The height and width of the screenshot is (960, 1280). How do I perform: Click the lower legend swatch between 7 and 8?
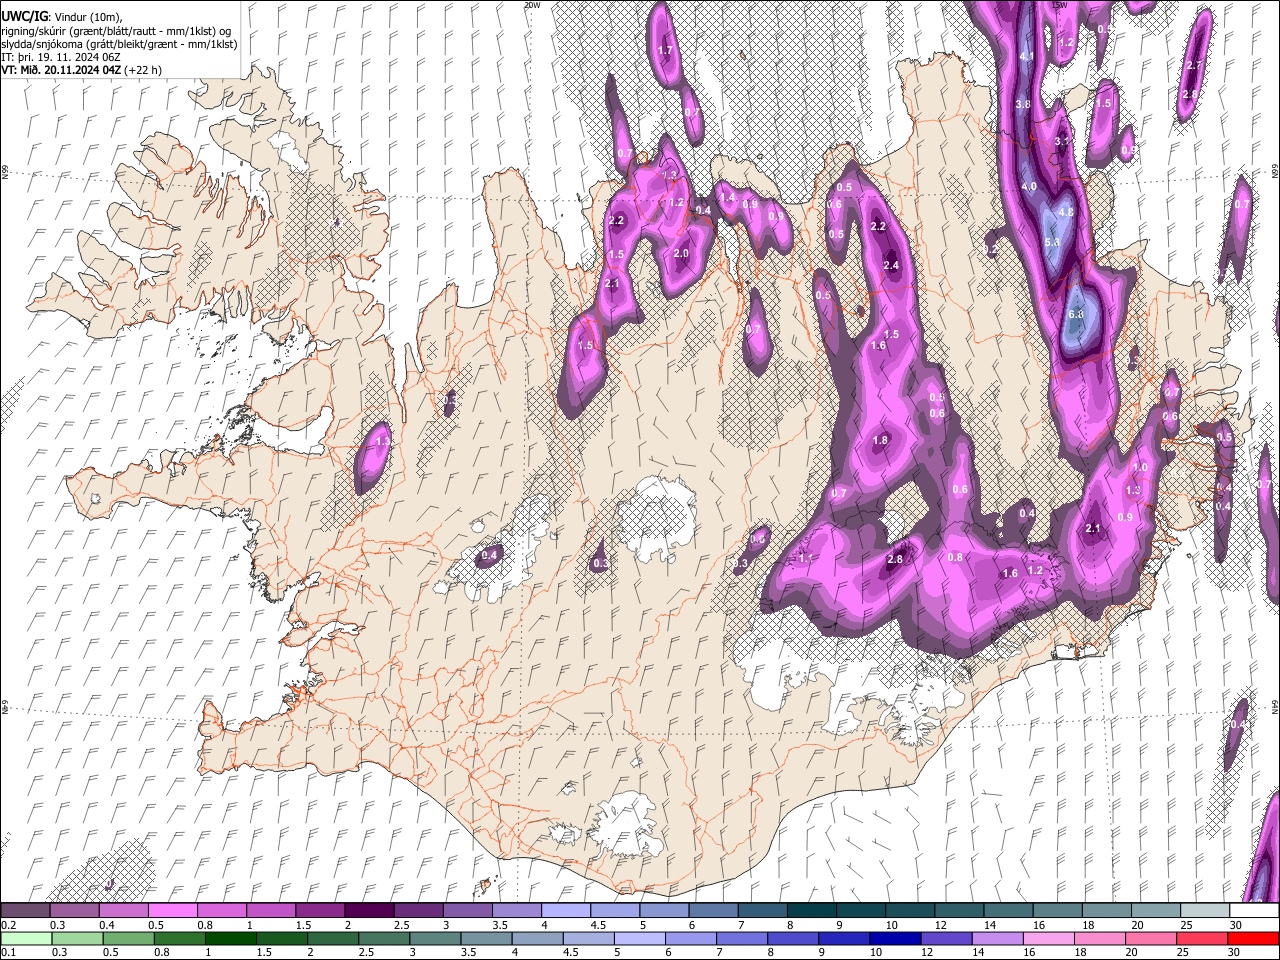point(742,938)
